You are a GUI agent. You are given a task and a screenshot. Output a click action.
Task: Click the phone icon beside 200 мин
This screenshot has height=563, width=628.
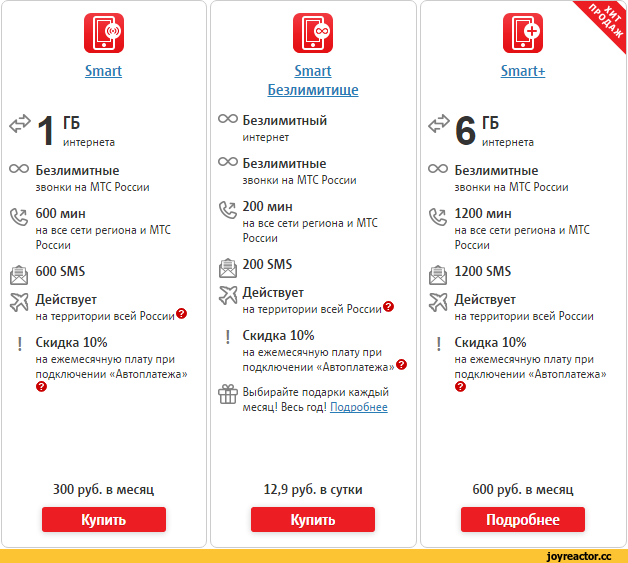[x=228, y=210]
